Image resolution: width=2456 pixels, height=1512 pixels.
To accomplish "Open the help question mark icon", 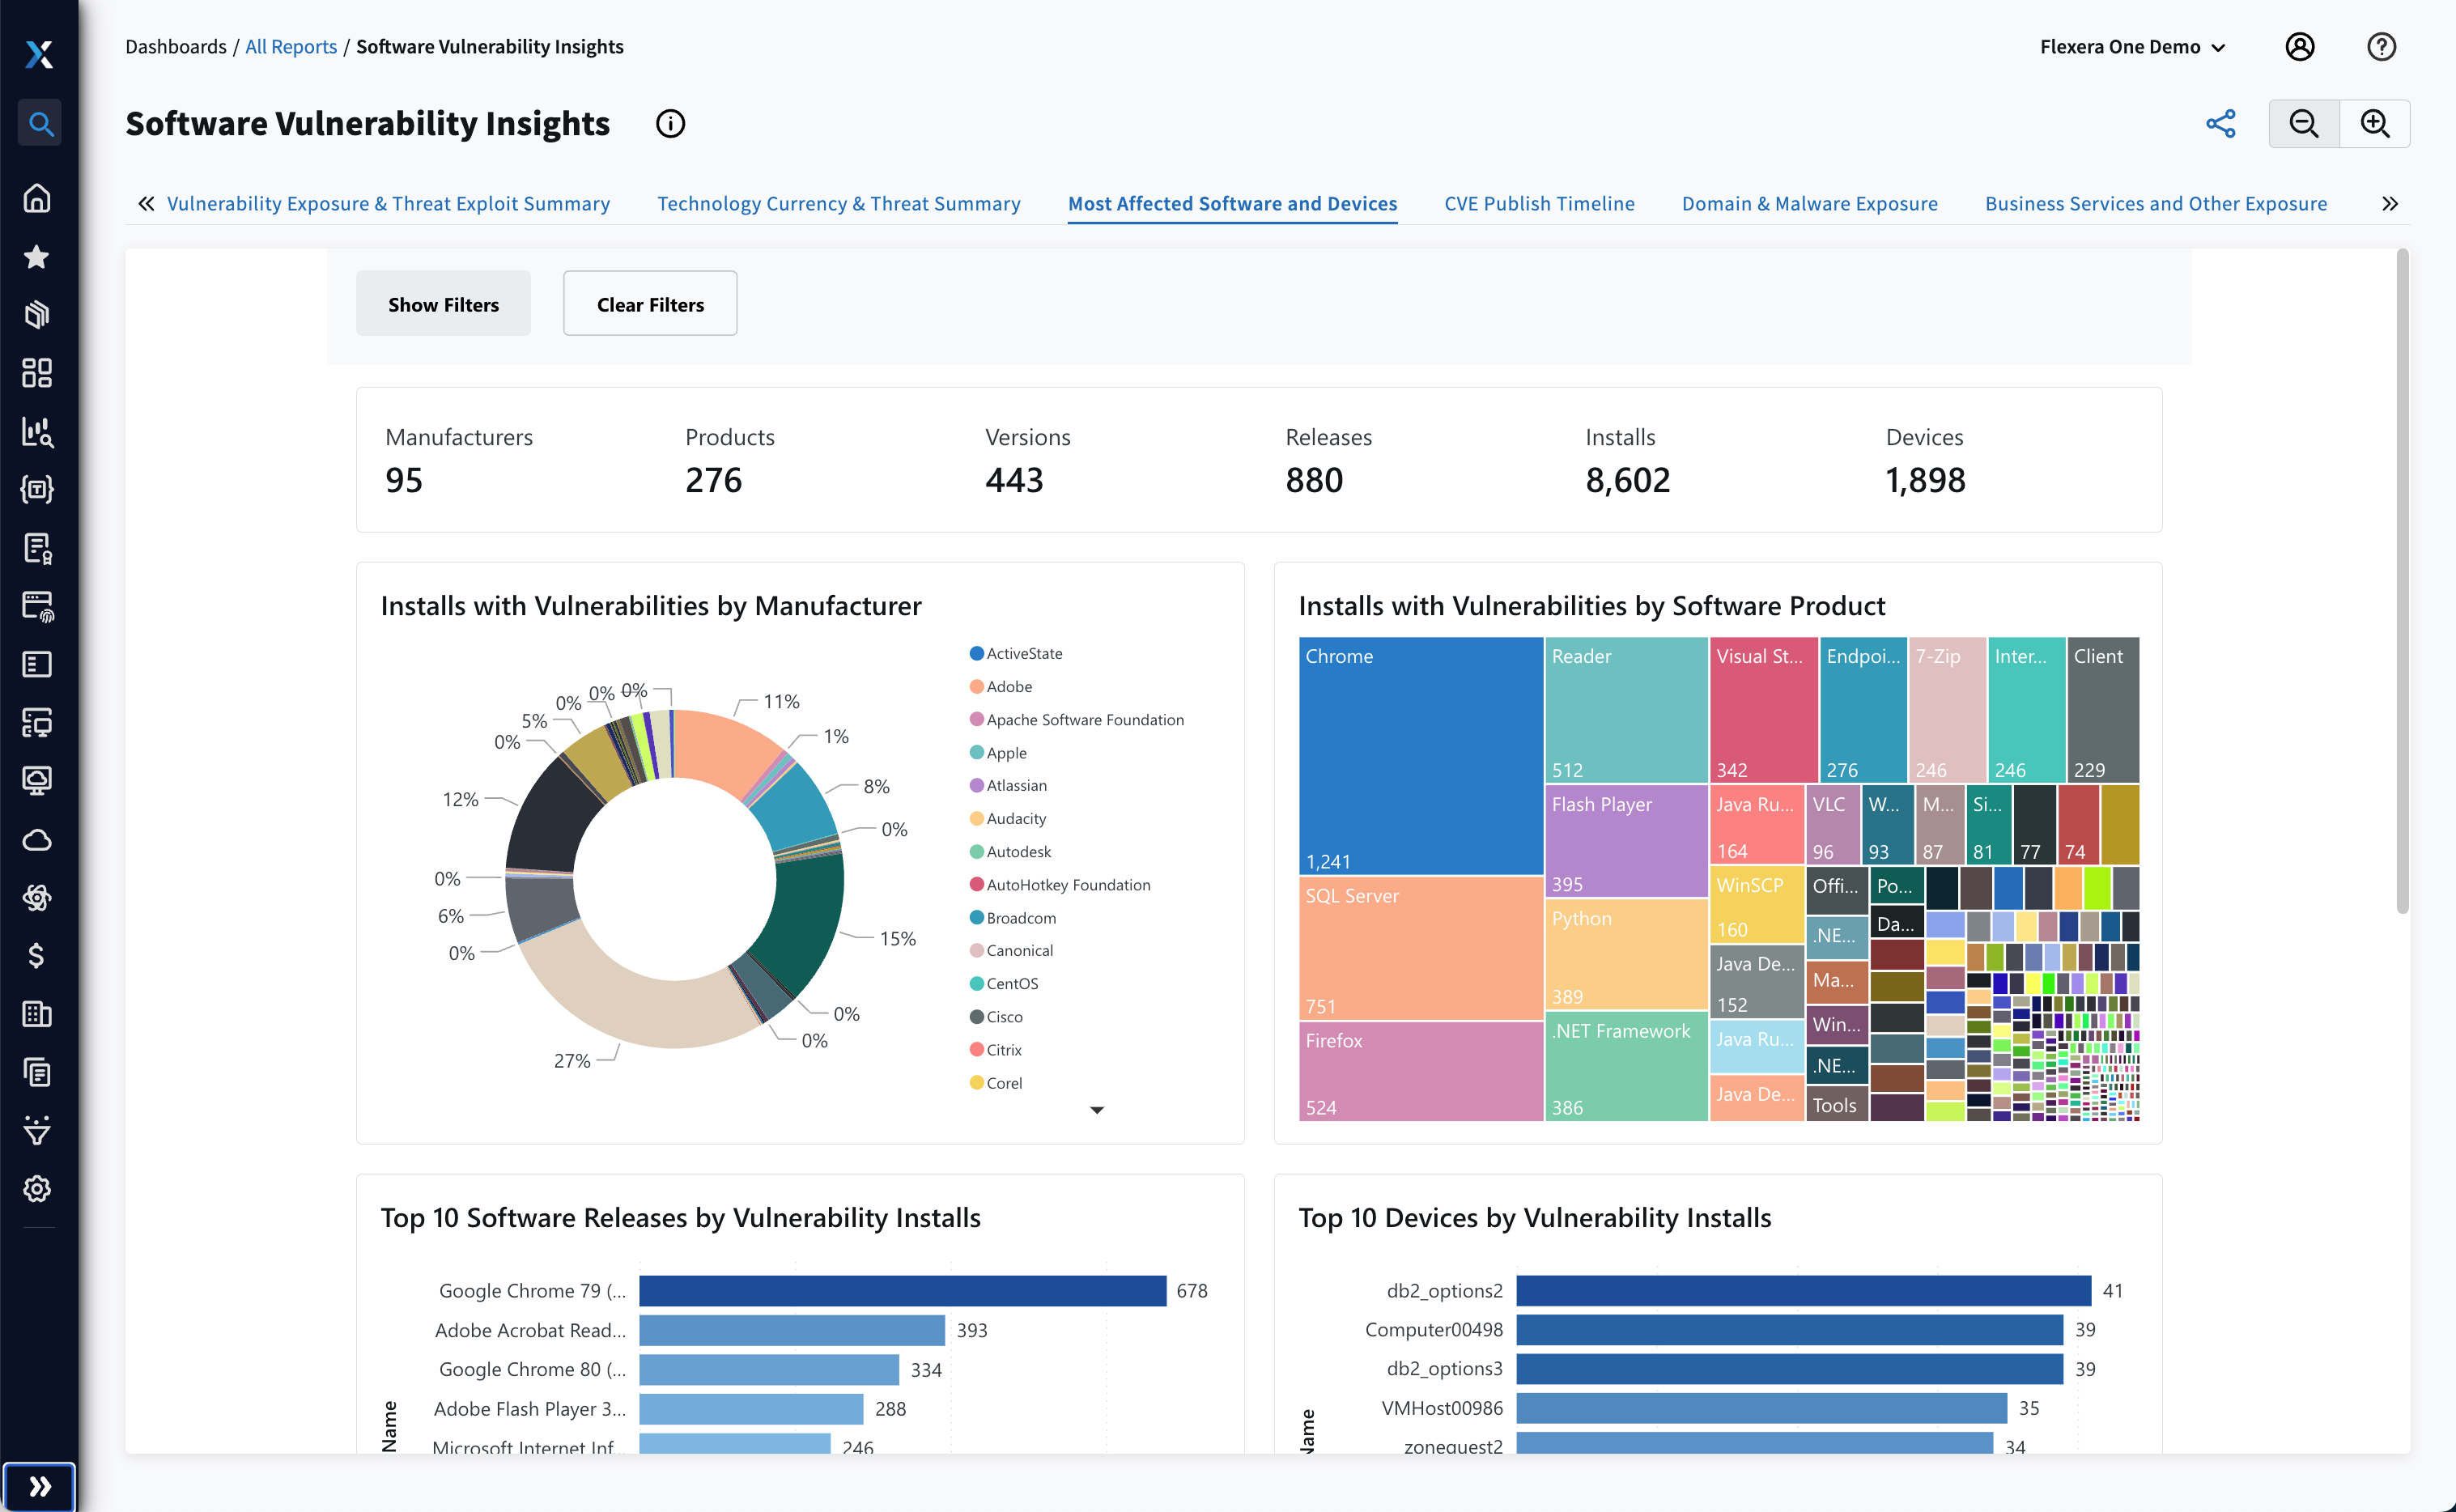I will [2381, 46].
